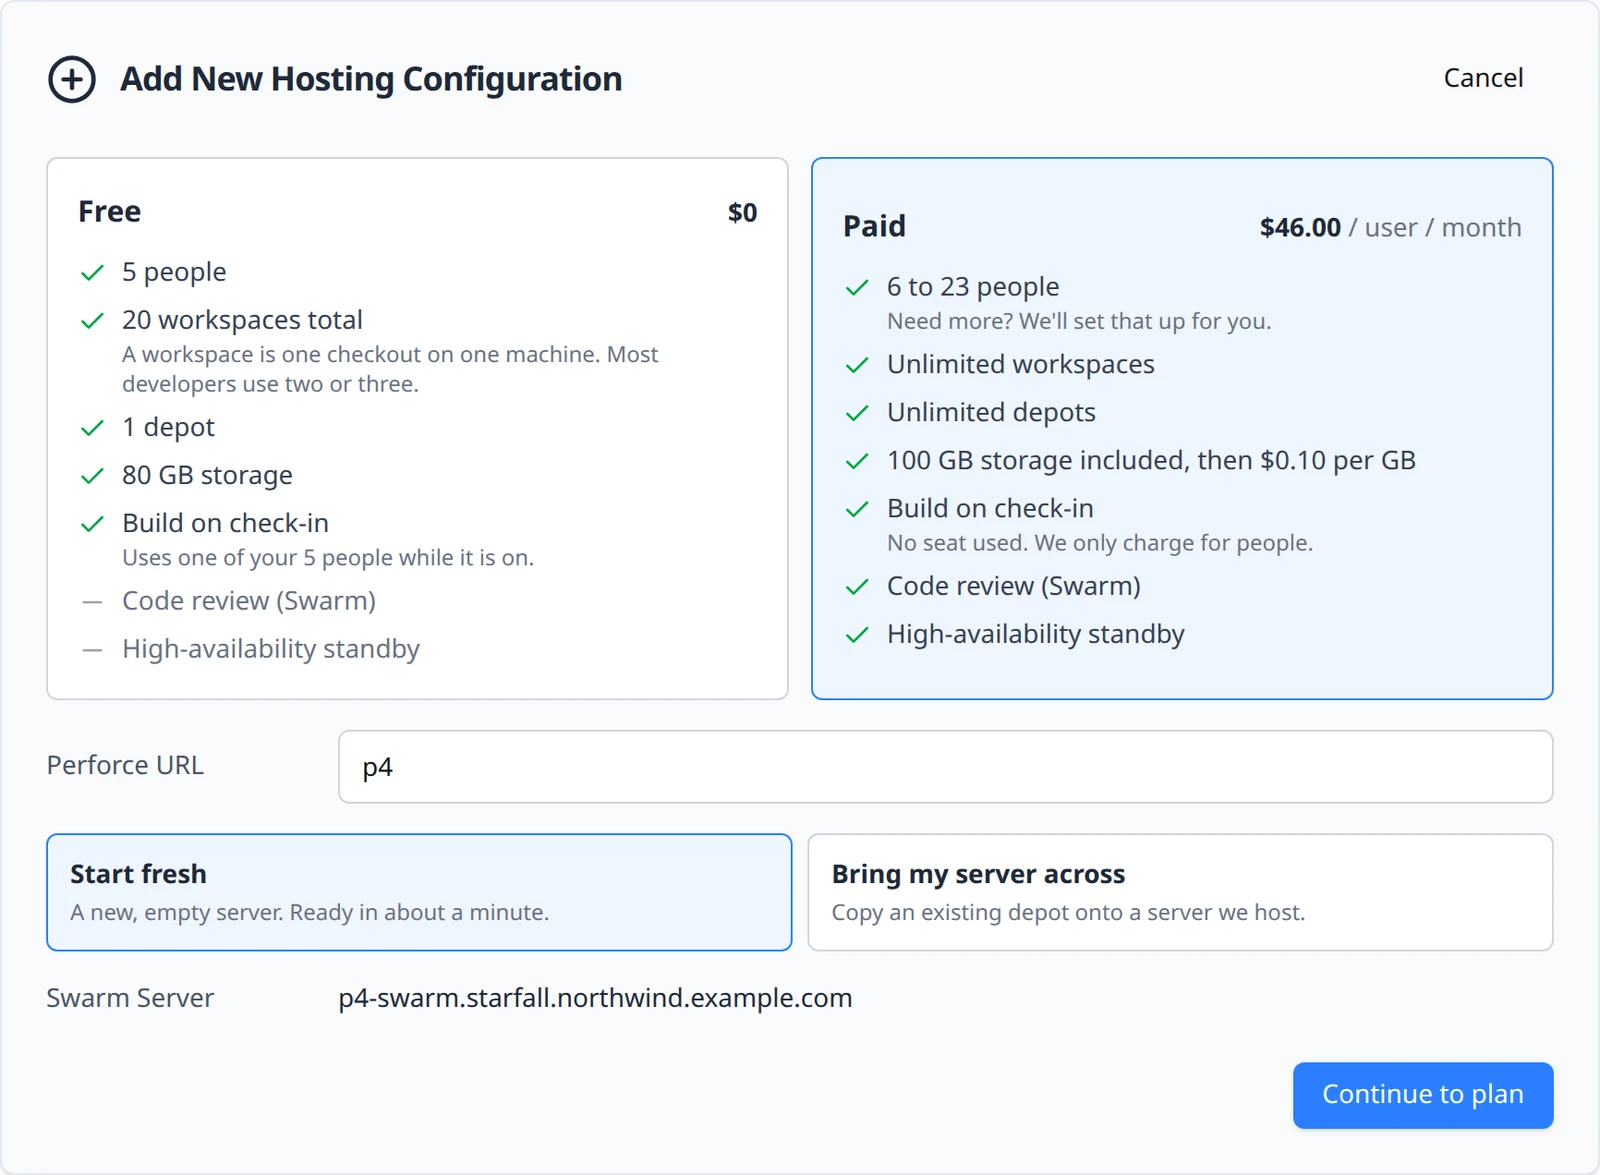This screenshot has height=1175, width=1600.
Task: Click 'Need more? We'll set that up for you.'
Action: 1079,321
